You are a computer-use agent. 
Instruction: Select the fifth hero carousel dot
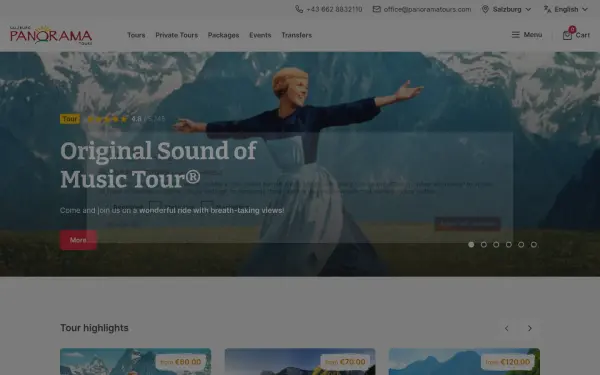(x=521, y=245)
